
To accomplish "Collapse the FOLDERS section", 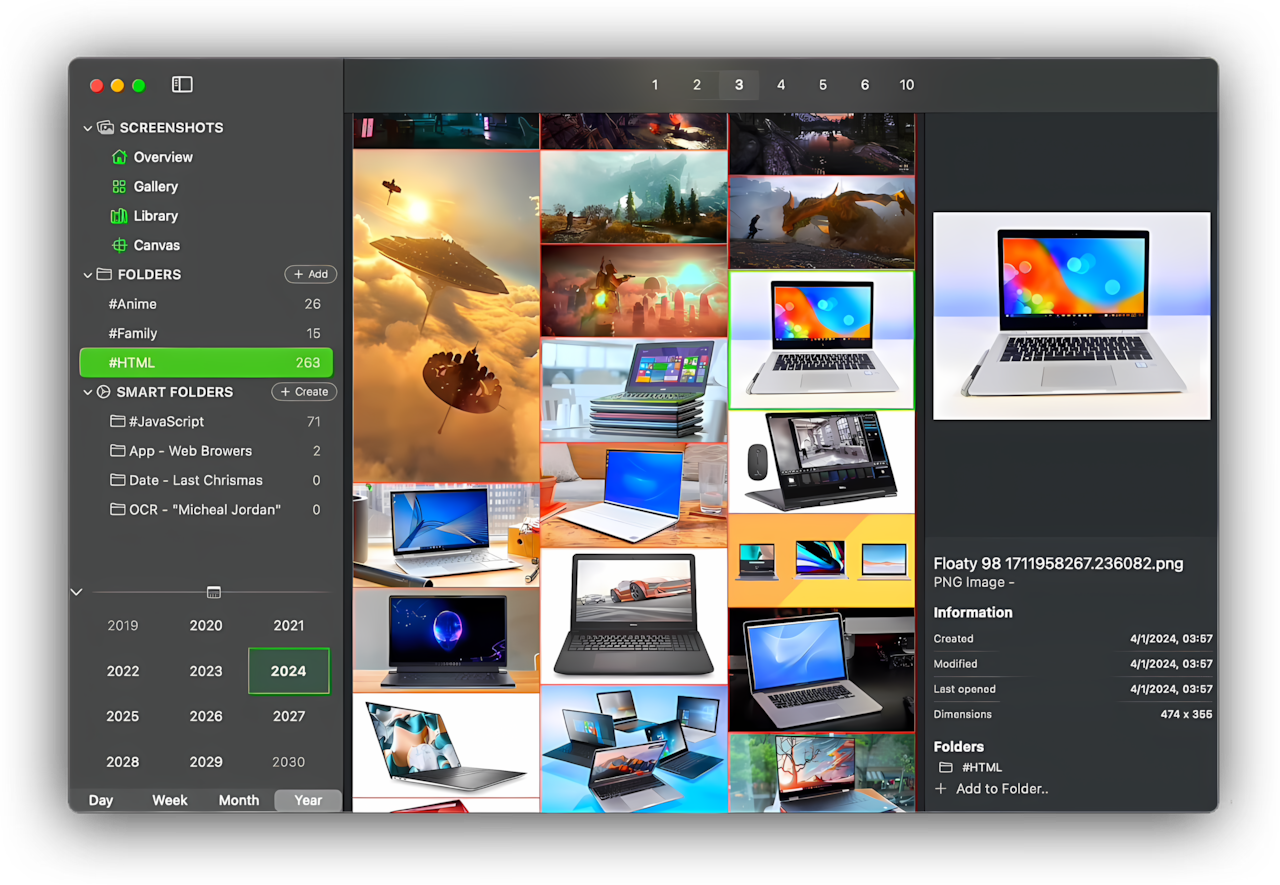I will (x=88, y=275).
